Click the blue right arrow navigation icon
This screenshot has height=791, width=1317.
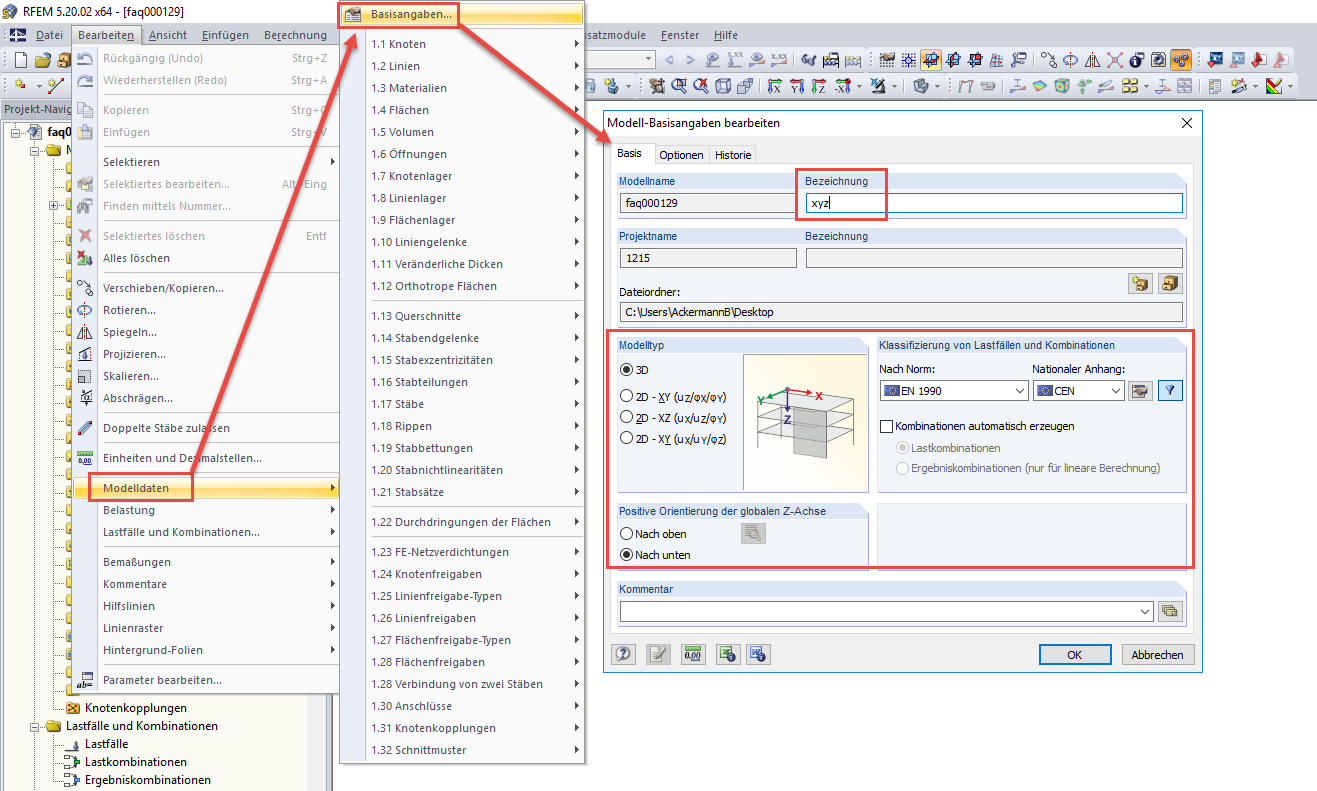pos(690,60)
